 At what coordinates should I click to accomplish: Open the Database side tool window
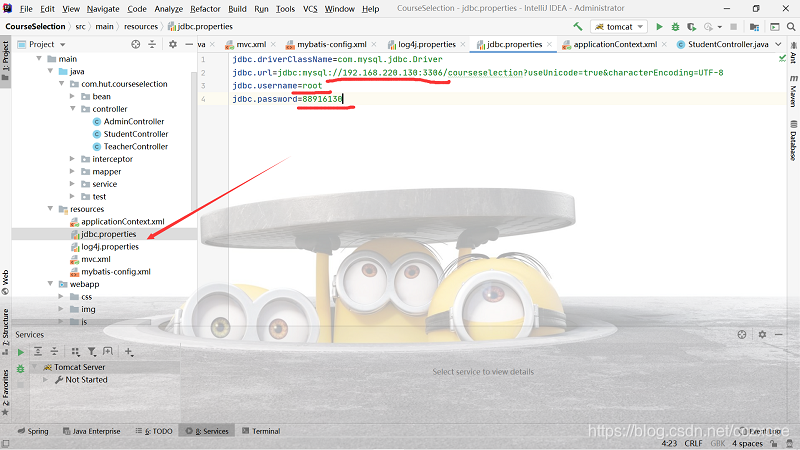[x=793, y=140]
